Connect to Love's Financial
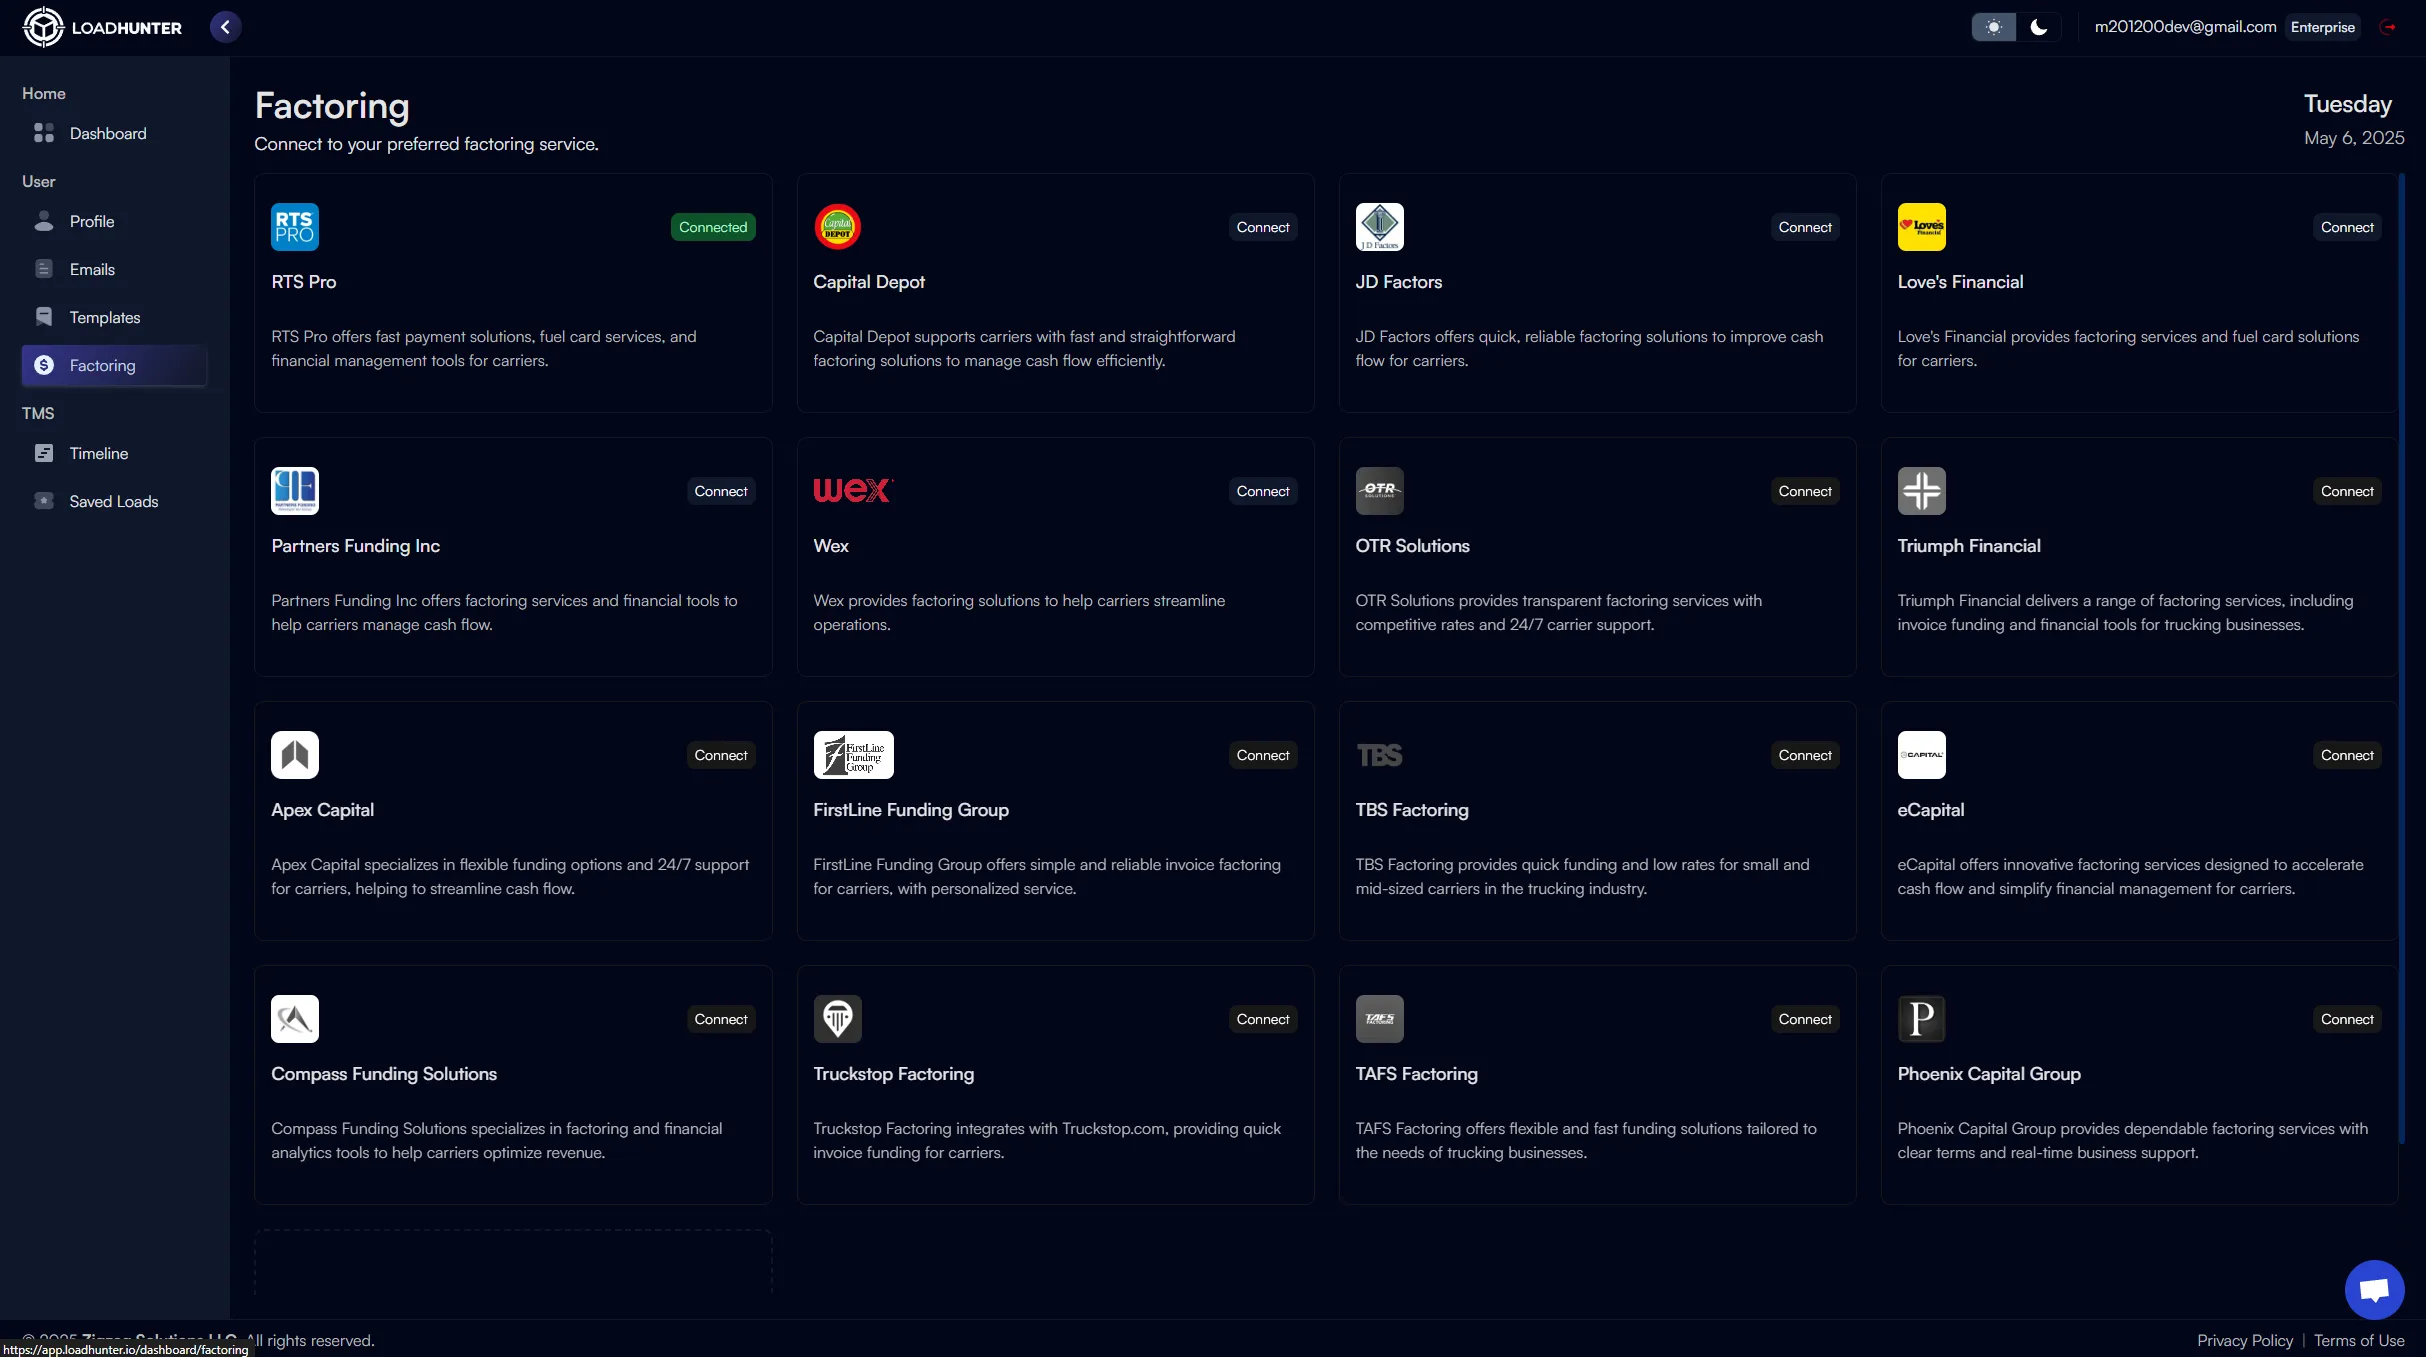 point(2346,227)
